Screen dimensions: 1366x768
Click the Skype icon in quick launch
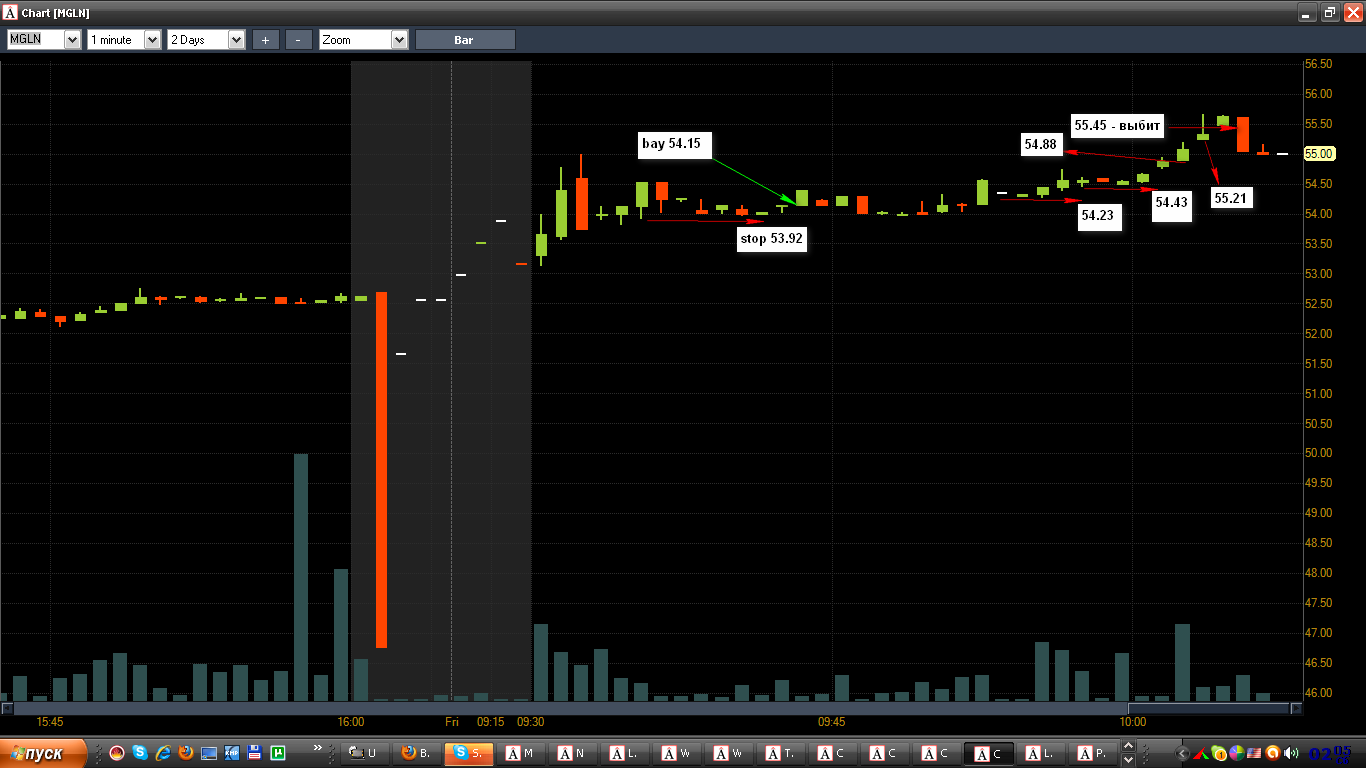139,753
